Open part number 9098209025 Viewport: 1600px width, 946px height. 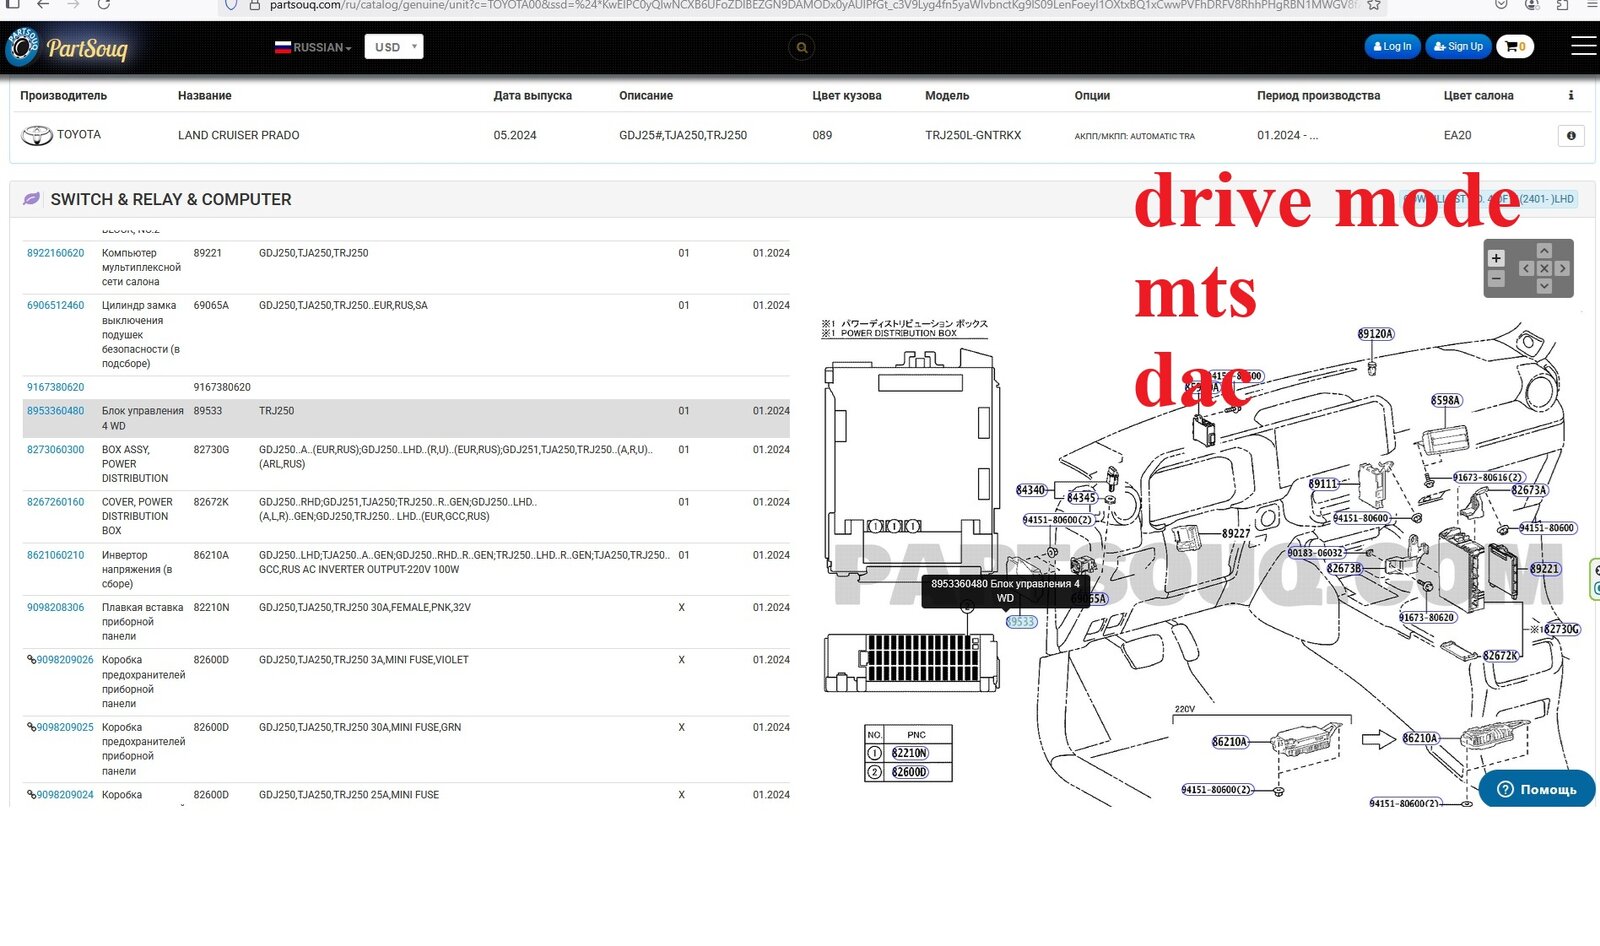65,727
